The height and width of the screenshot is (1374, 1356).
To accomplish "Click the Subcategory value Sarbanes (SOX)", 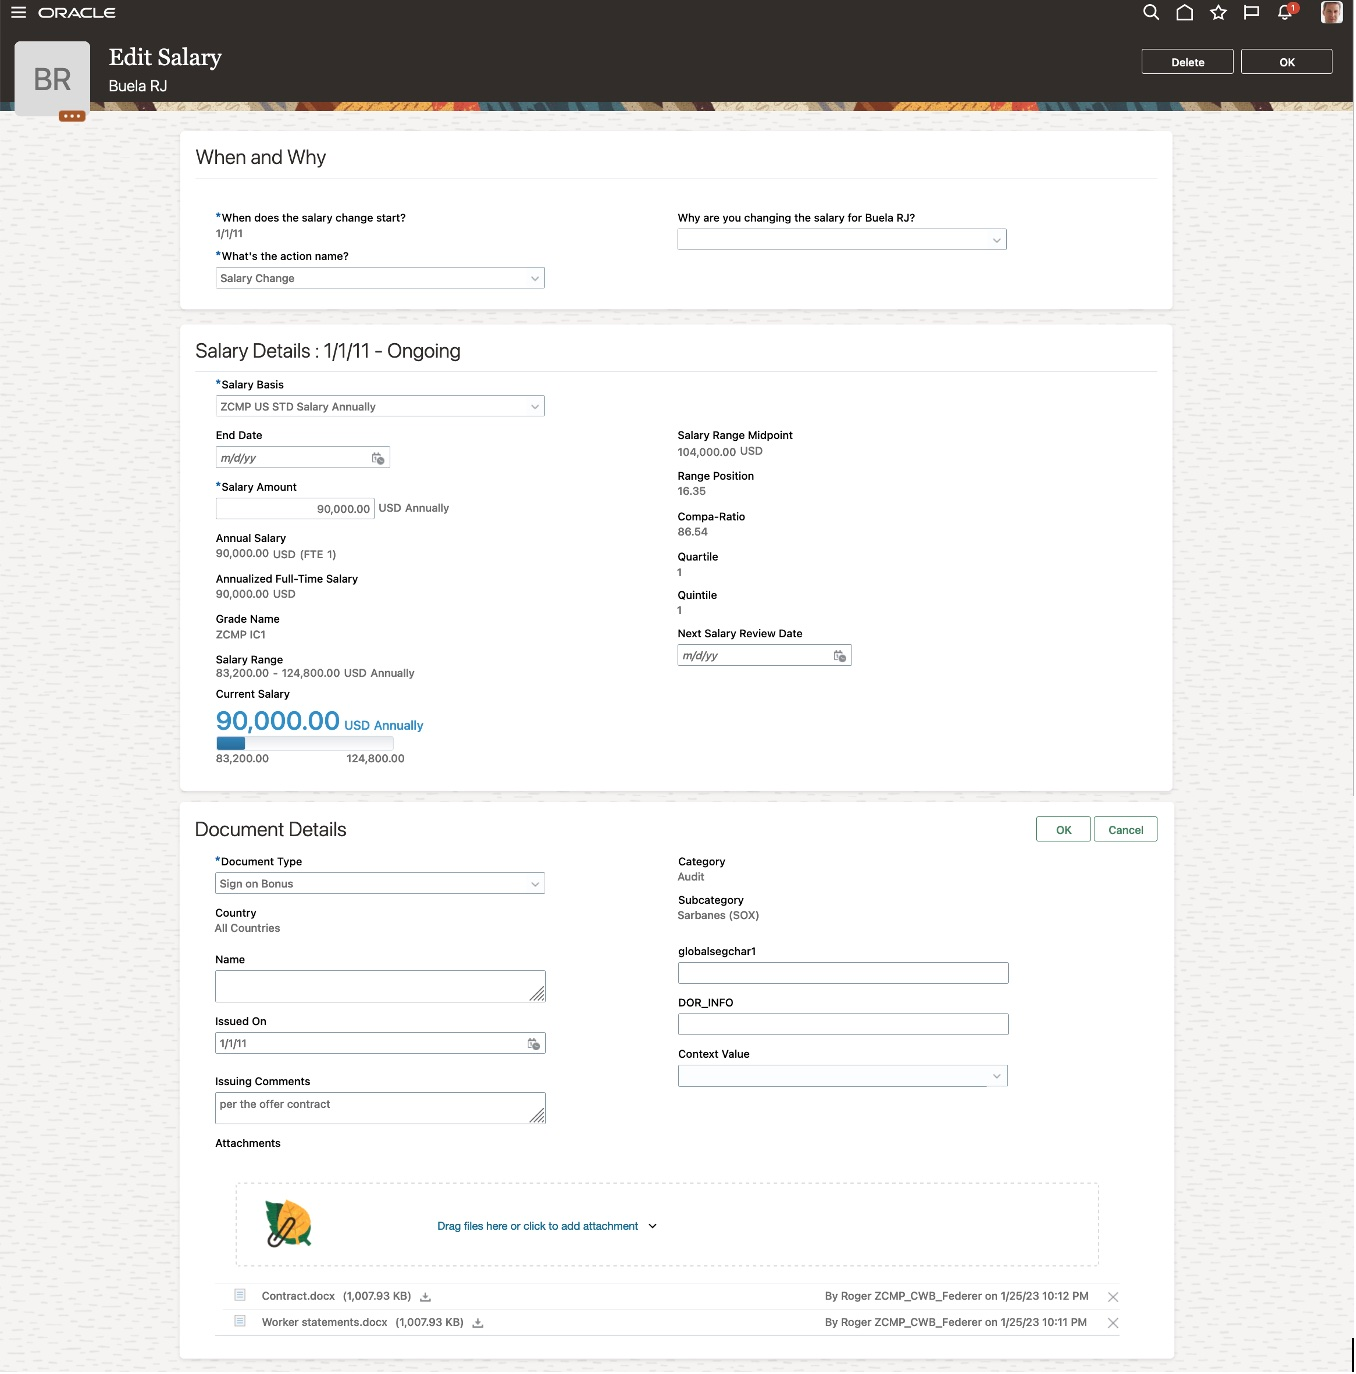I will tap(718, 916).
